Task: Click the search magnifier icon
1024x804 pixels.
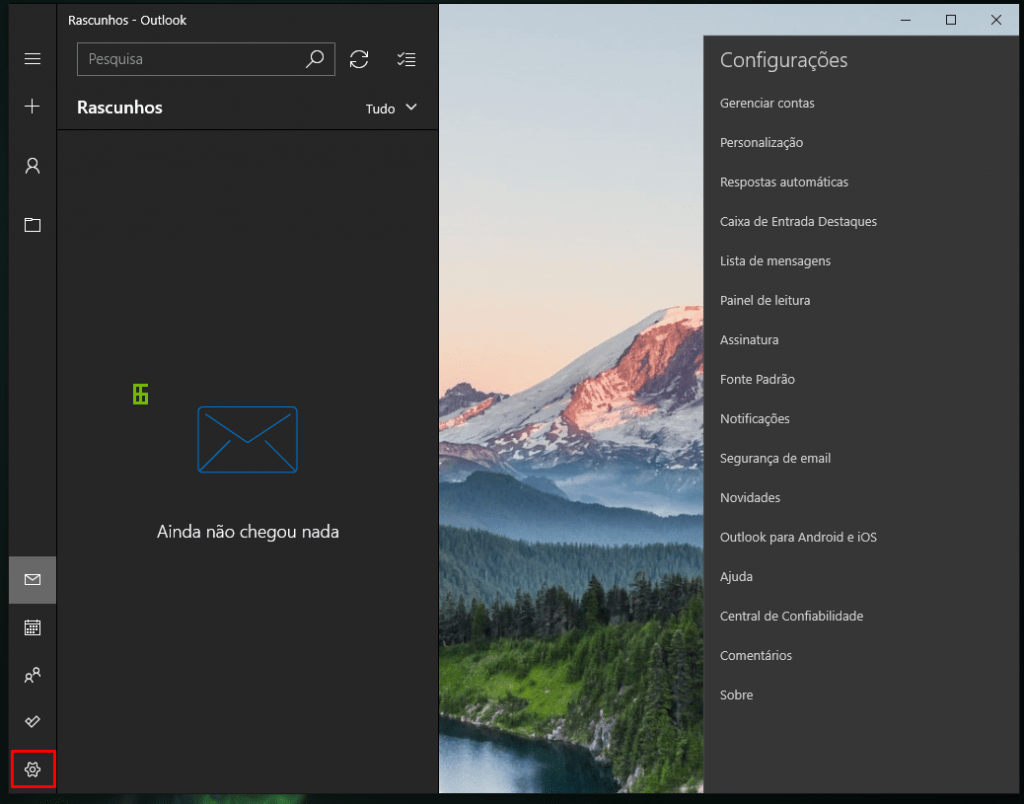Action: coord(314,59)
